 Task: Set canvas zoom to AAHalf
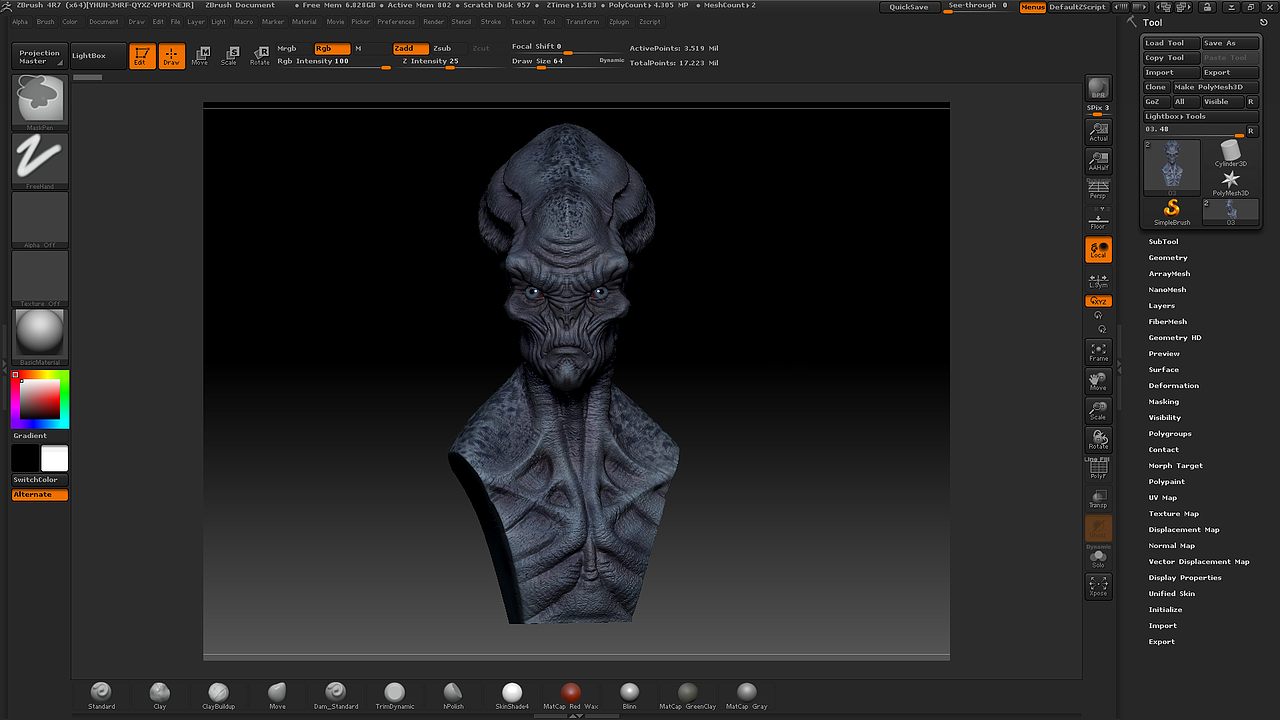(x=1099, y=160)
